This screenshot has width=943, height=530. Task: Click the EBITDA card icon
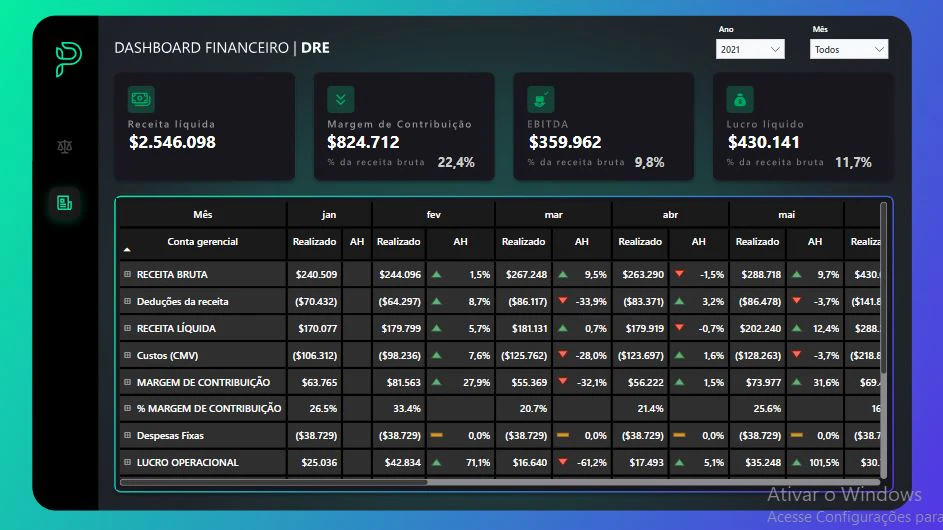click(541, 99)
